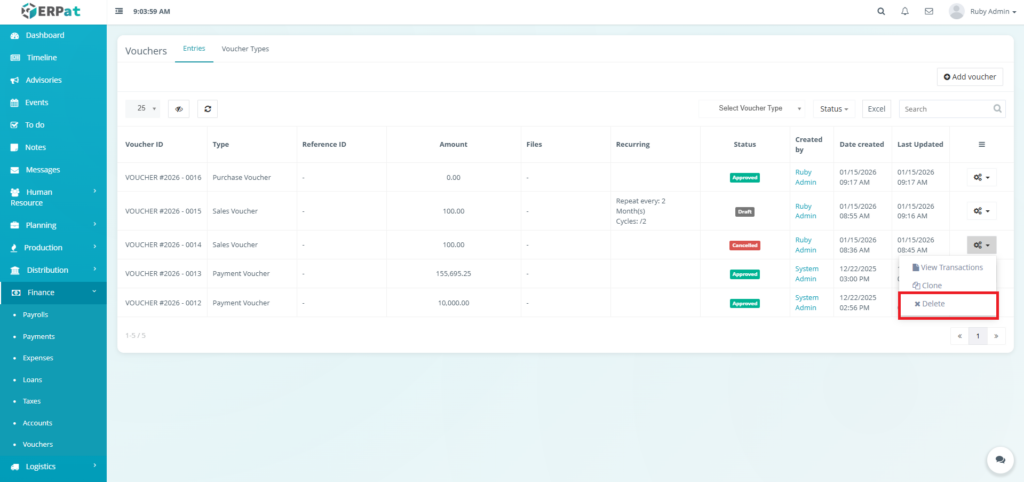Viewport: 1024px width, 482px height.
Task: Expand Distribution menu in sidebar
Action: pyautogui.click(x=53, y=270)
